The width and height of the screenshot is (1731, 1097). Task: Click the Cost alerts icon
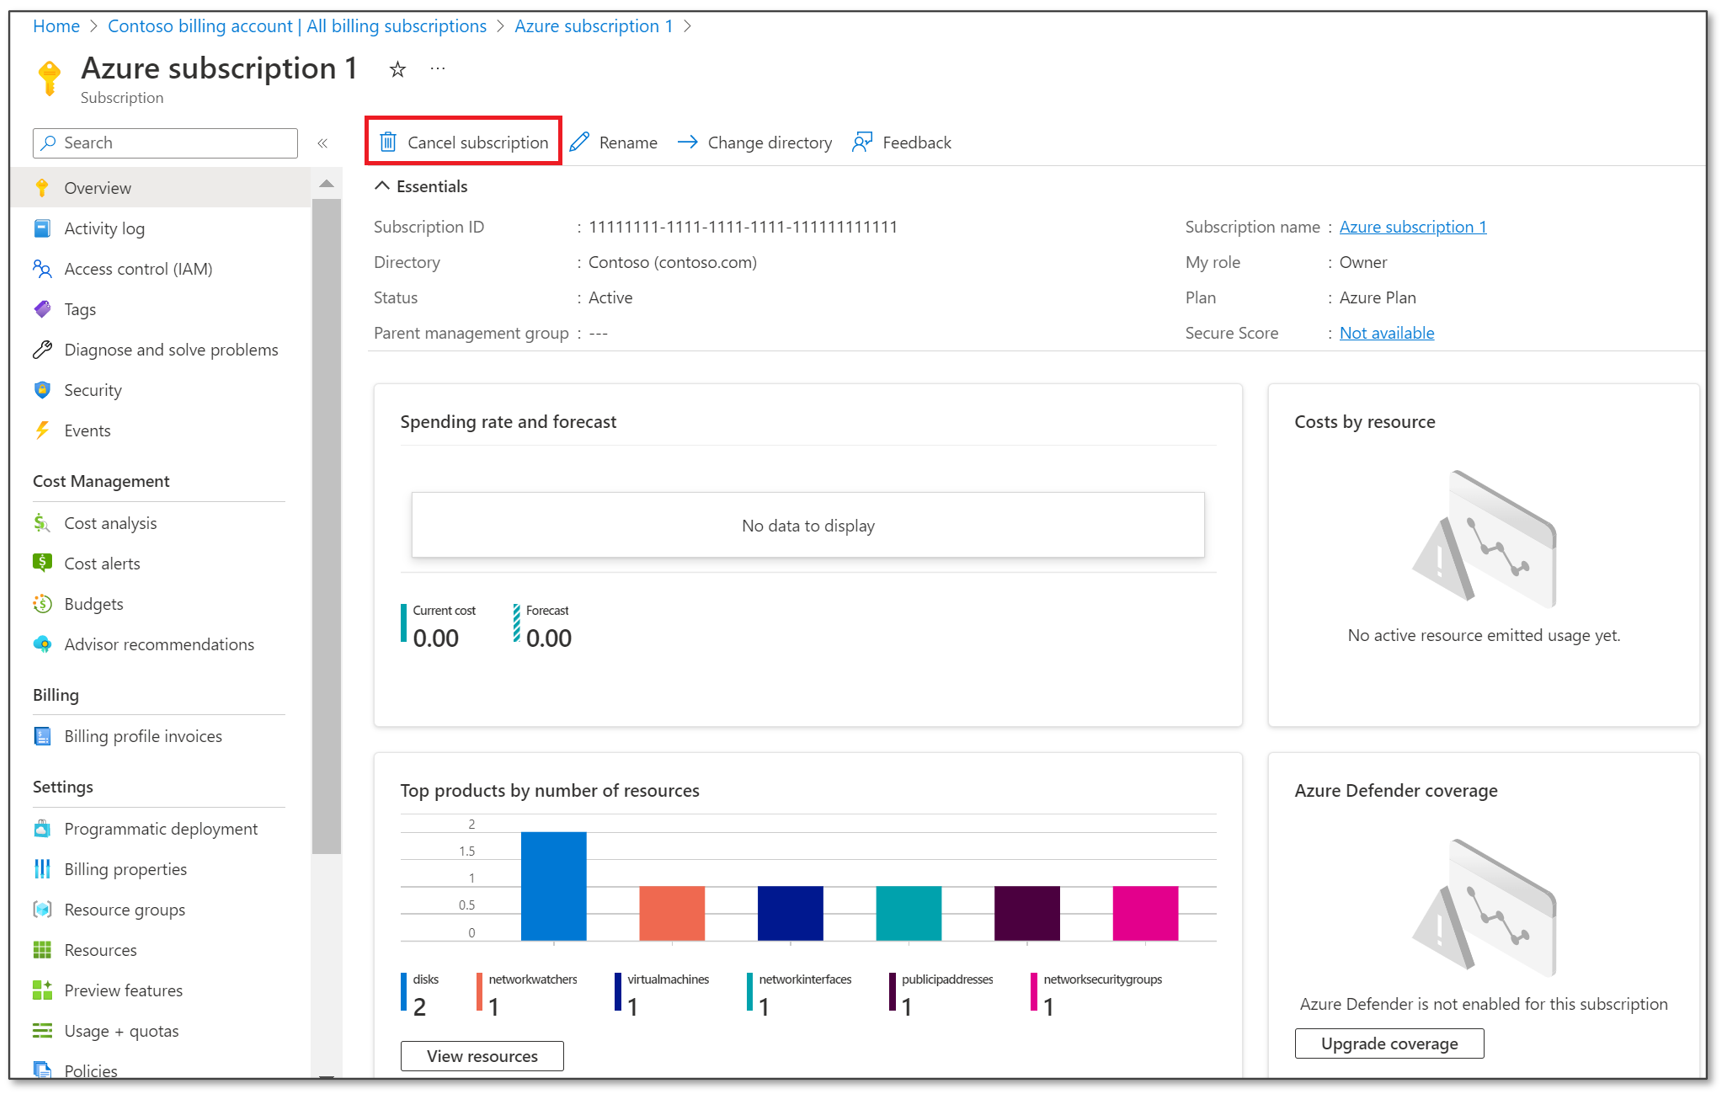[42, 563]
